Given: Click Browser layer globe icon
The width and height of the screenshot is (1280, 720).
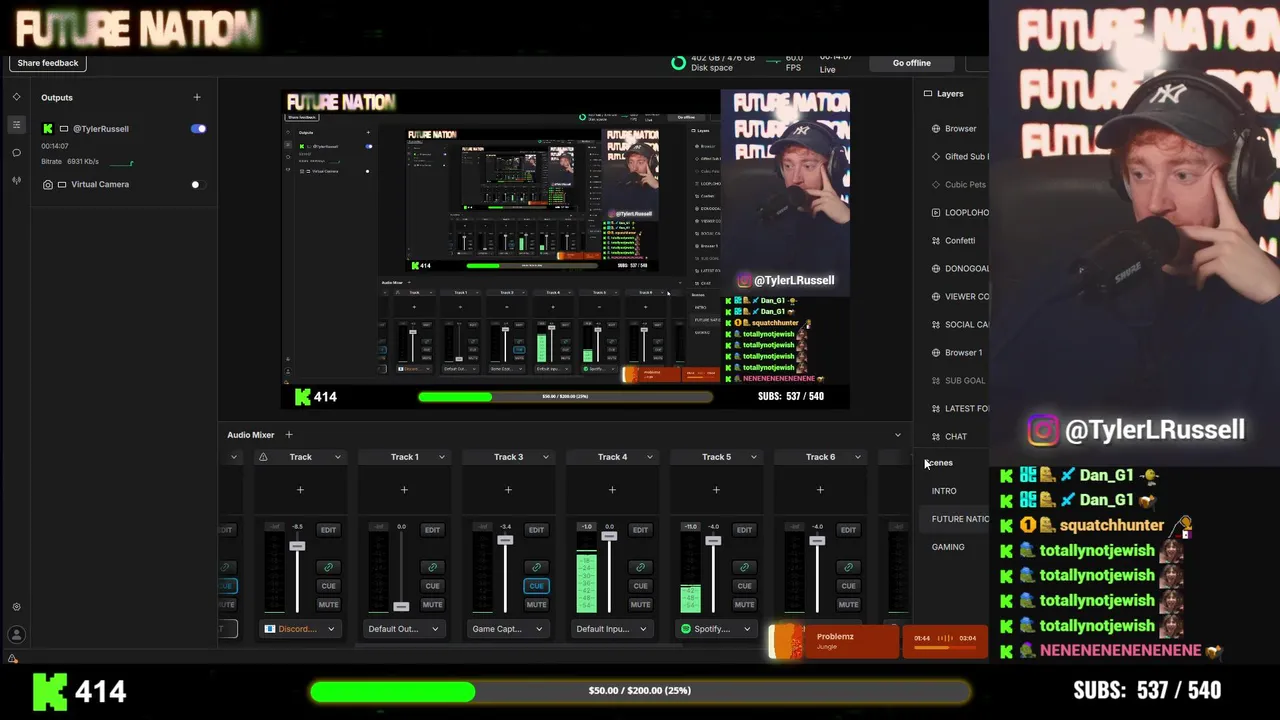Looking at the screenshot, I should pos(936,129).
